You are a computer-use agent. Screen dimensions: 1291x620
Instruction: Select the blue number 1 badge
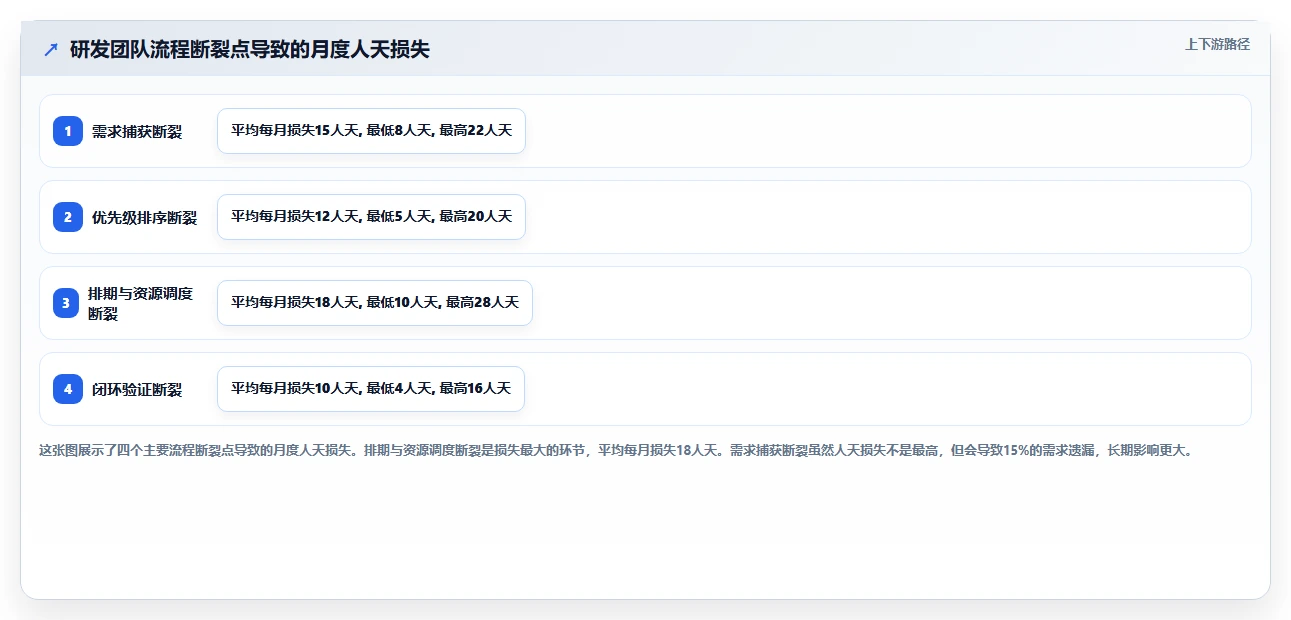(68, 131)
